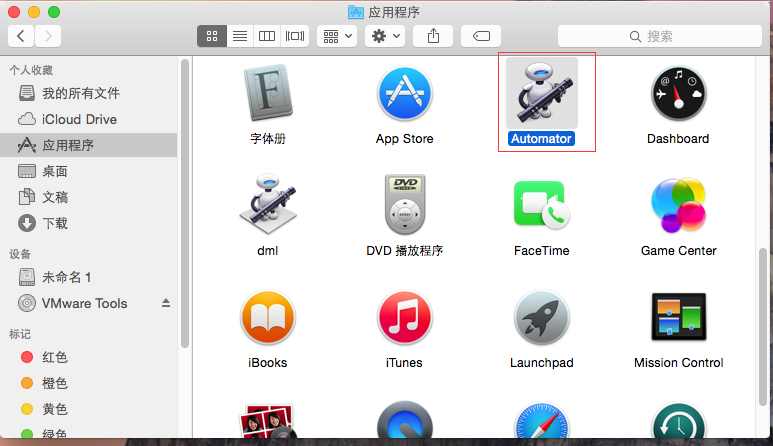Click the 设备 section header

(x=20, y=254)
